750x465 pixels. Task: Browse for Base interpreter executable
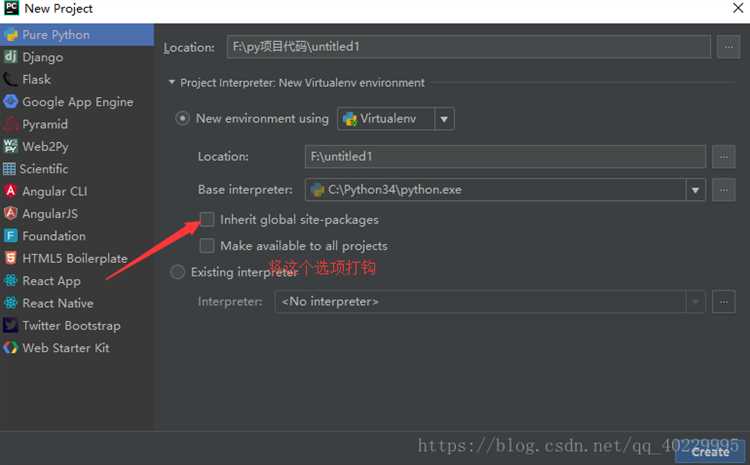[724, 190]
